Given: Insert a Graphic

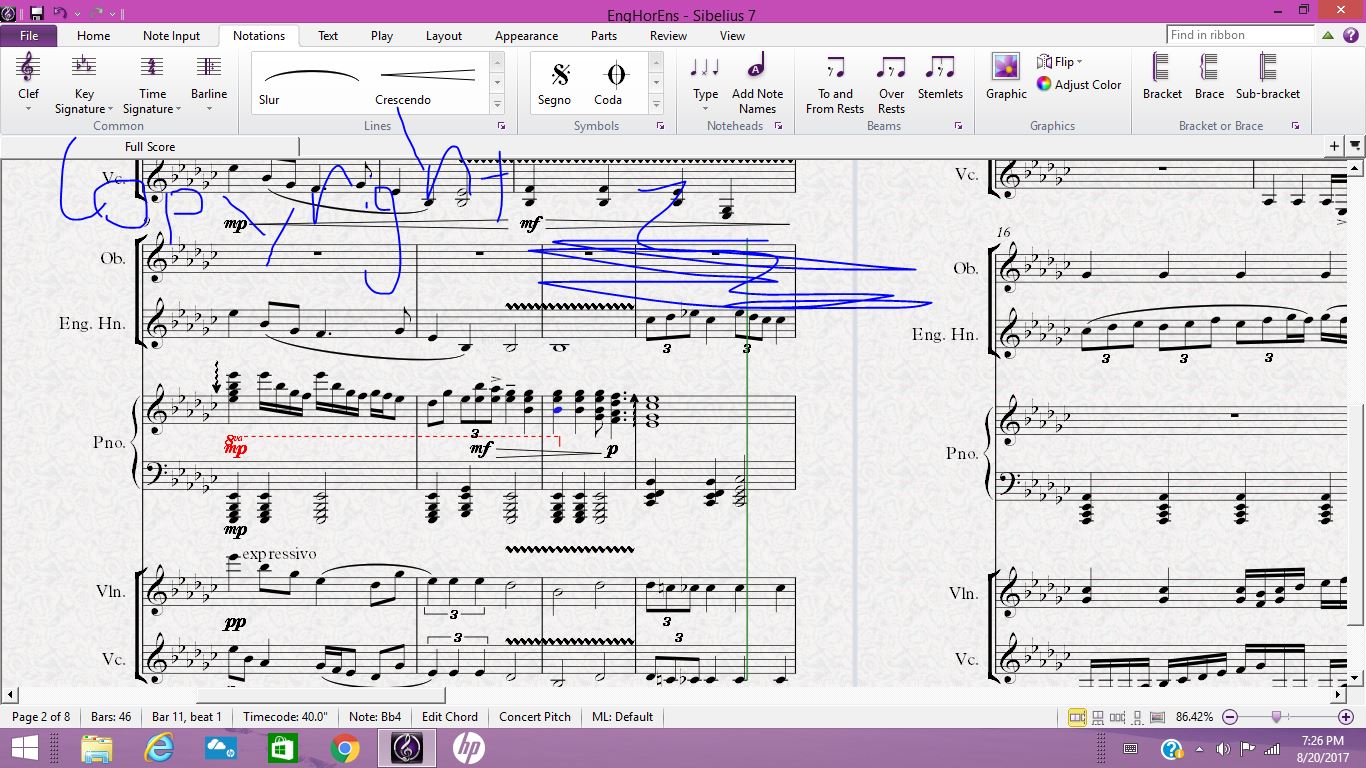Looking at the screenshot, I should [1006, 78].
